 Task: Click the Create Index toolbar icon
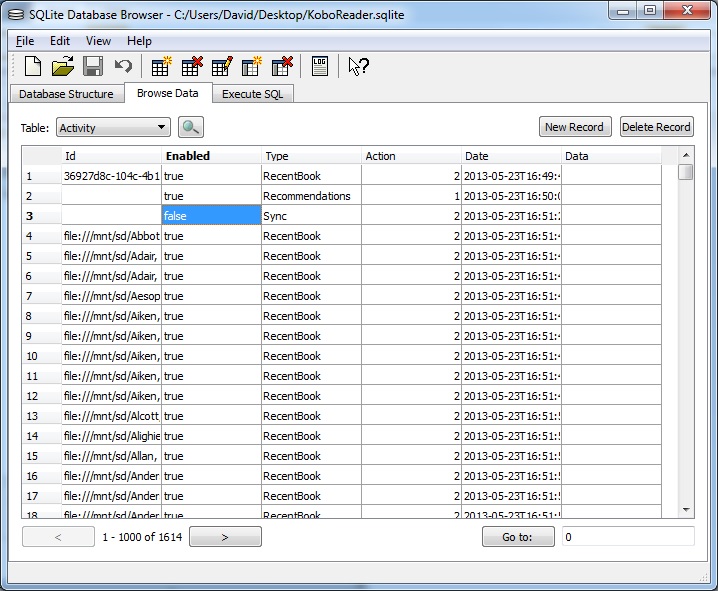click(x=252, y=66)
